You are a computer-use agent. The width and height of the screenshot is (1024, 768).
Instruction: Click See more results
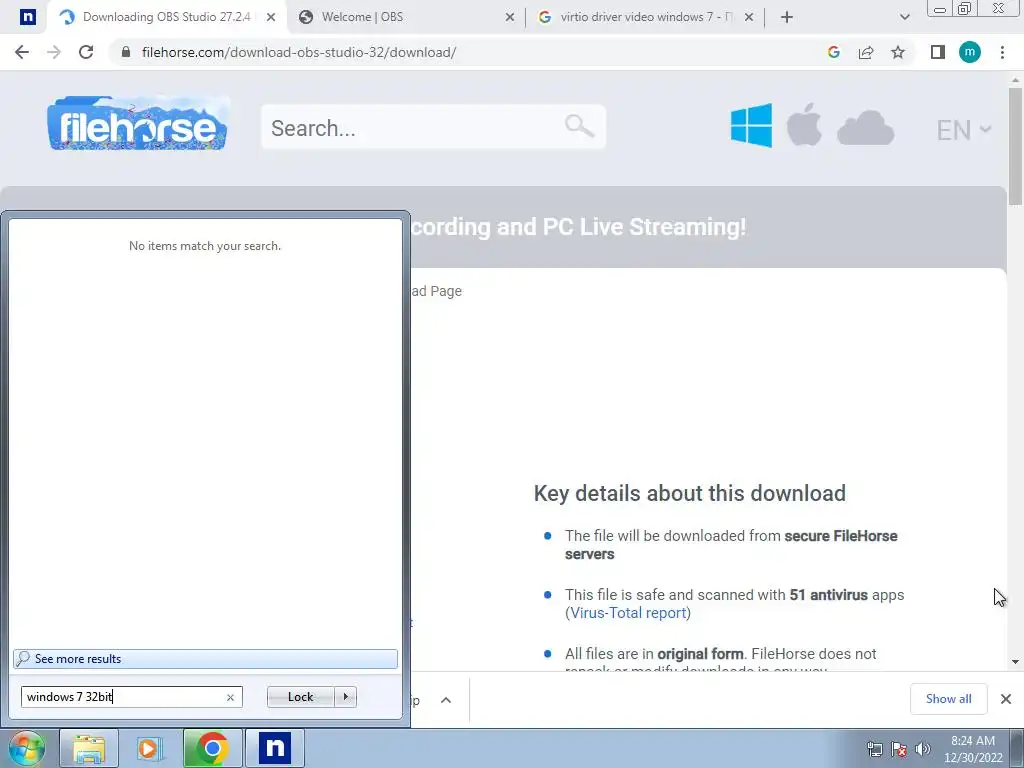[205, 658]
